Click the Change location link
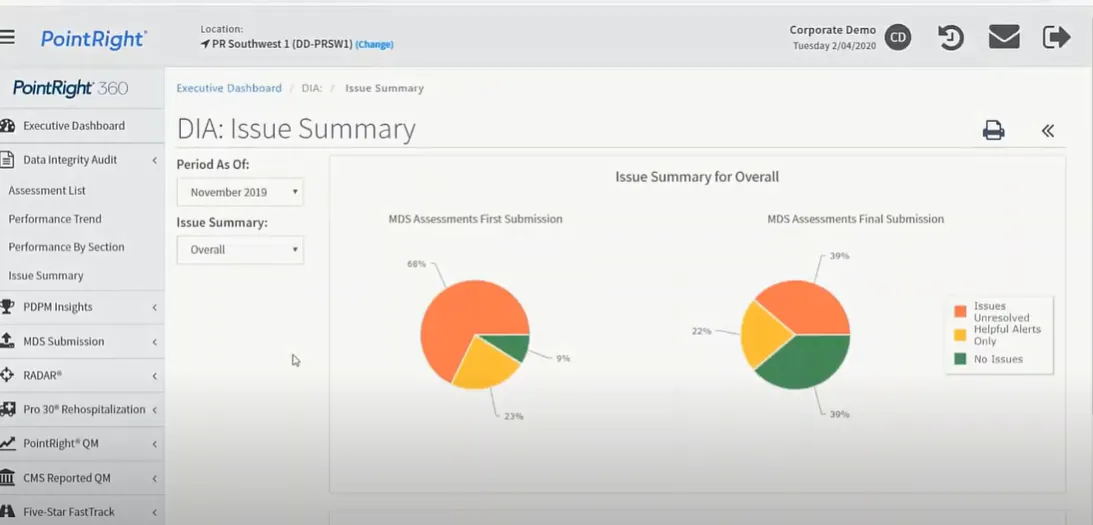The width and height of the screenshot is (1093, 525). [374, 44]
